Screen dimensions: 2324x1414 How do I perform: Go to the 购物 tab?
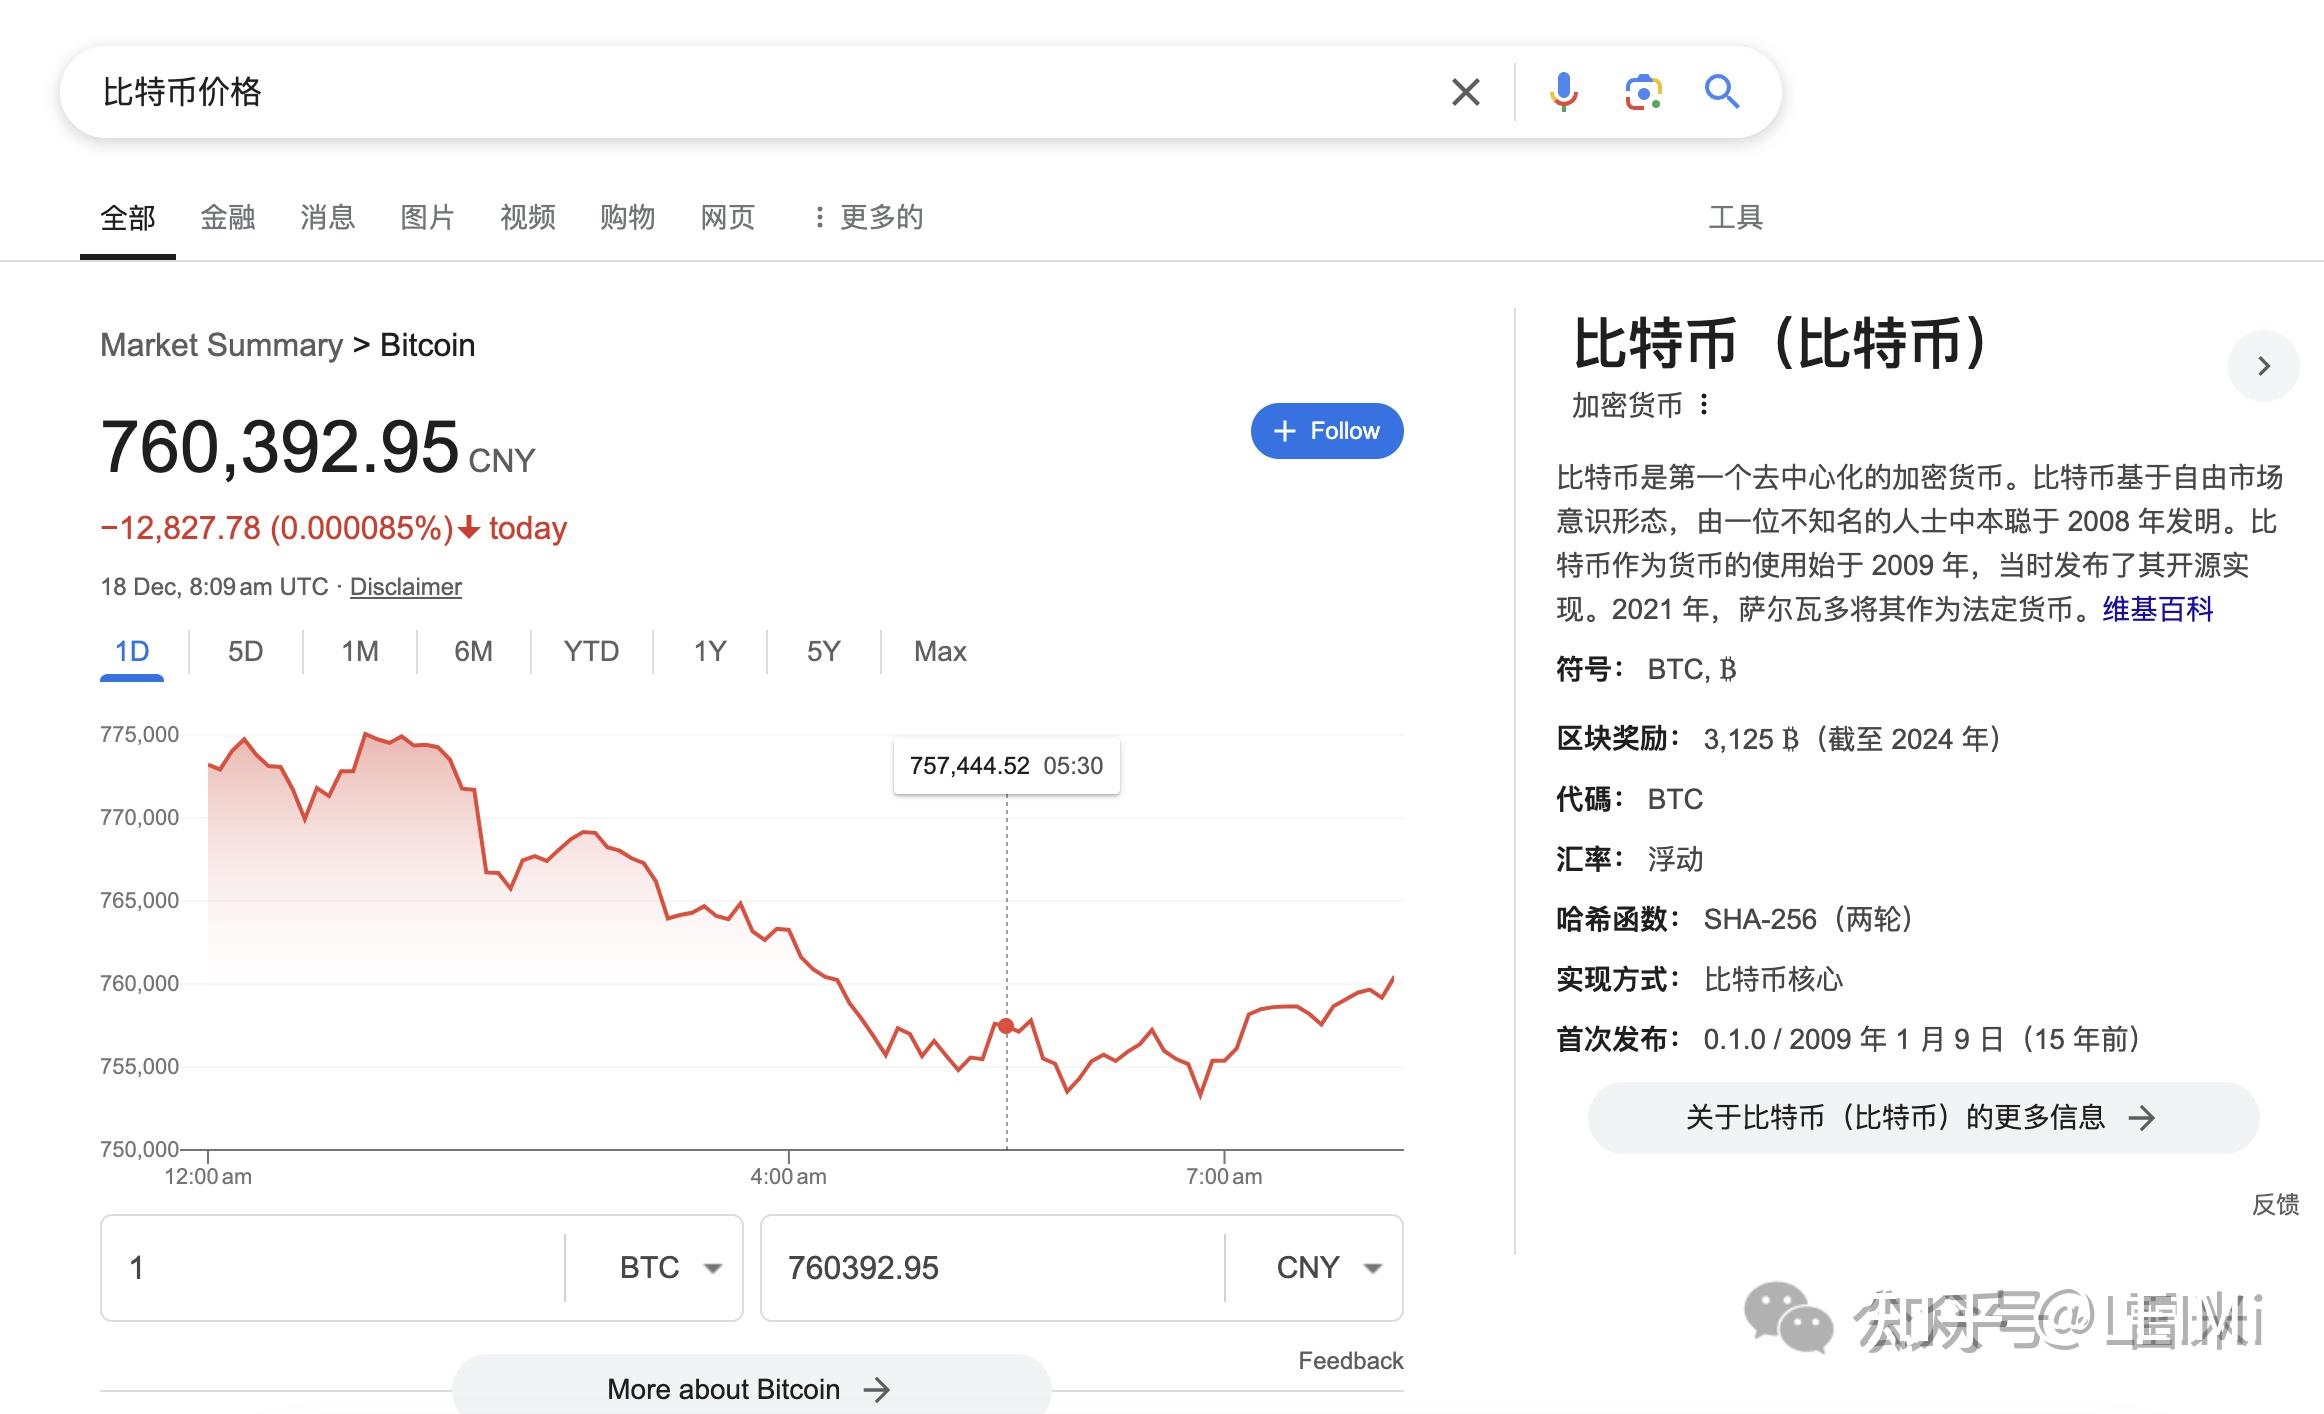pos(628,217)
